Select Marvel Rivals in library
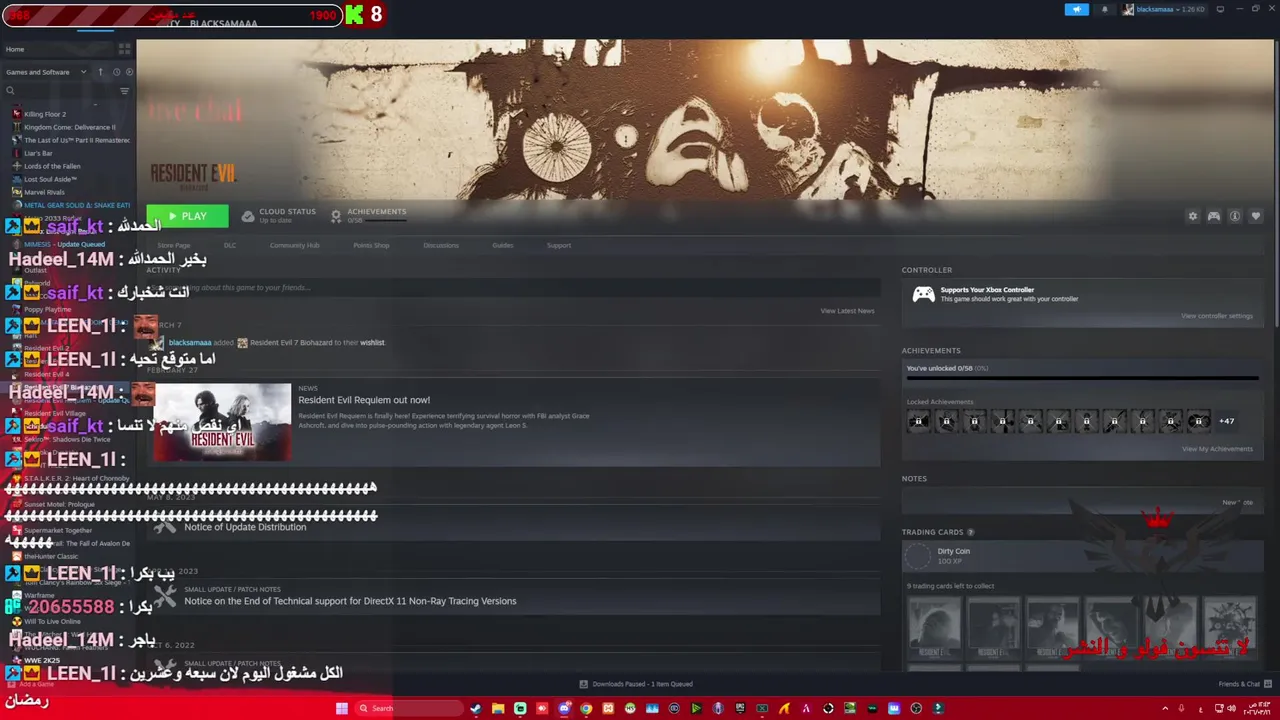Viewport: 1280px width, 720px height. pyautogui.click(x=44, y=192)
